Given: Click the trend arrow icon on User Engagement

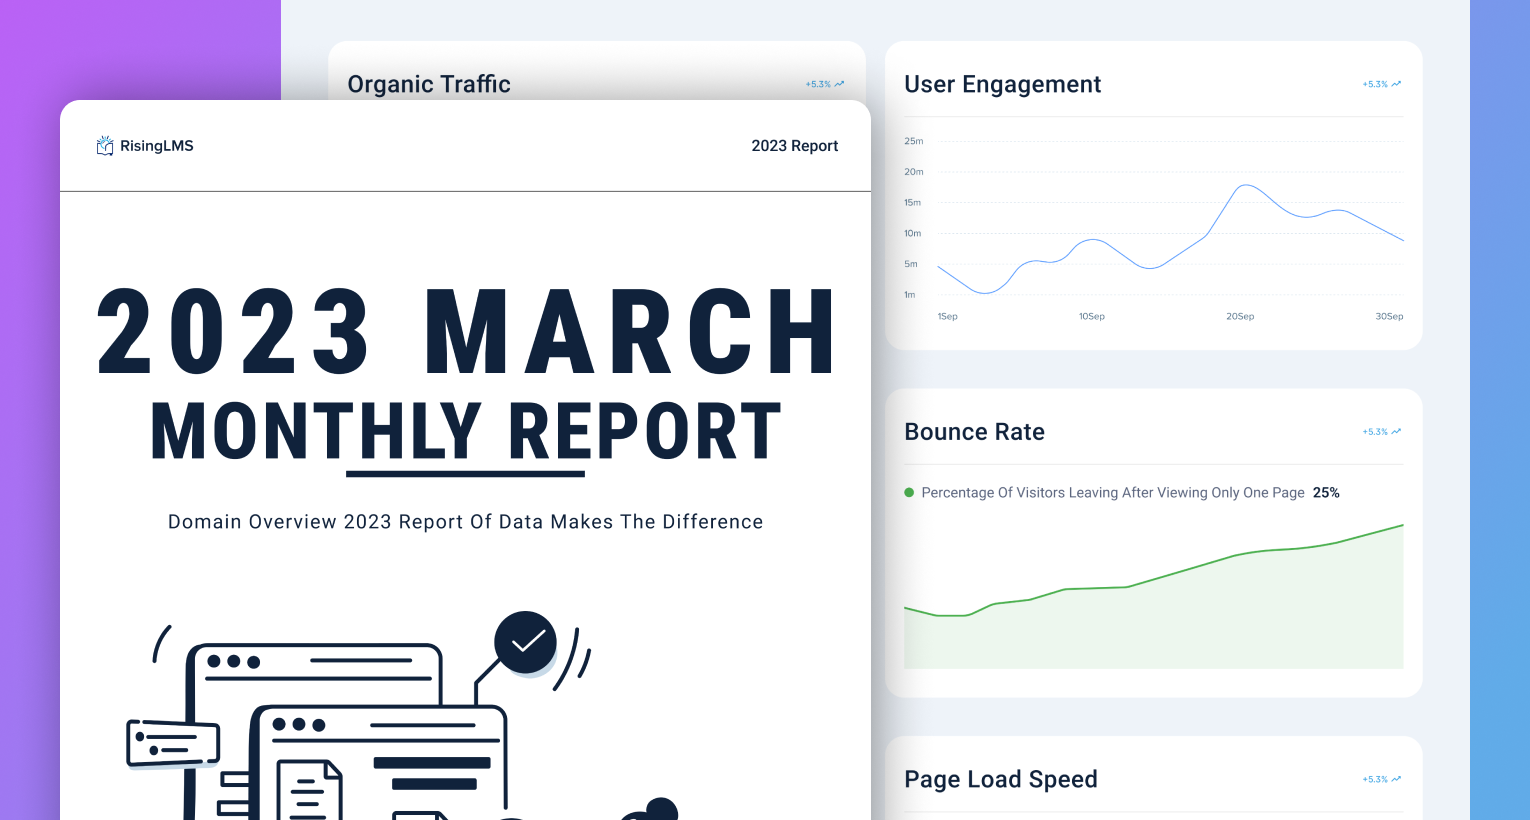Looking at the screenshot, I should (x=1396, y=84).
